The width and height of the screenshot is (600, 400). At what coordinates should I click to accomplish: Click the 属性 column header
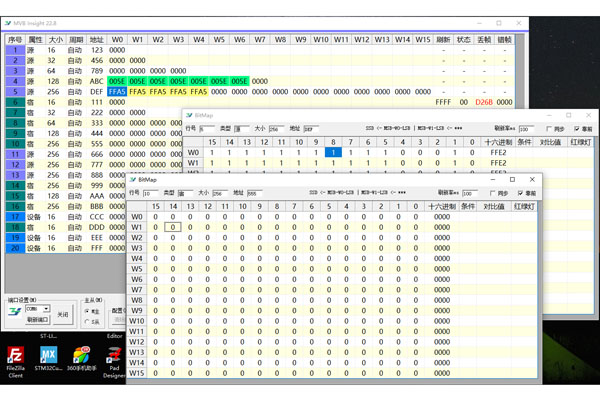[36, 39]
